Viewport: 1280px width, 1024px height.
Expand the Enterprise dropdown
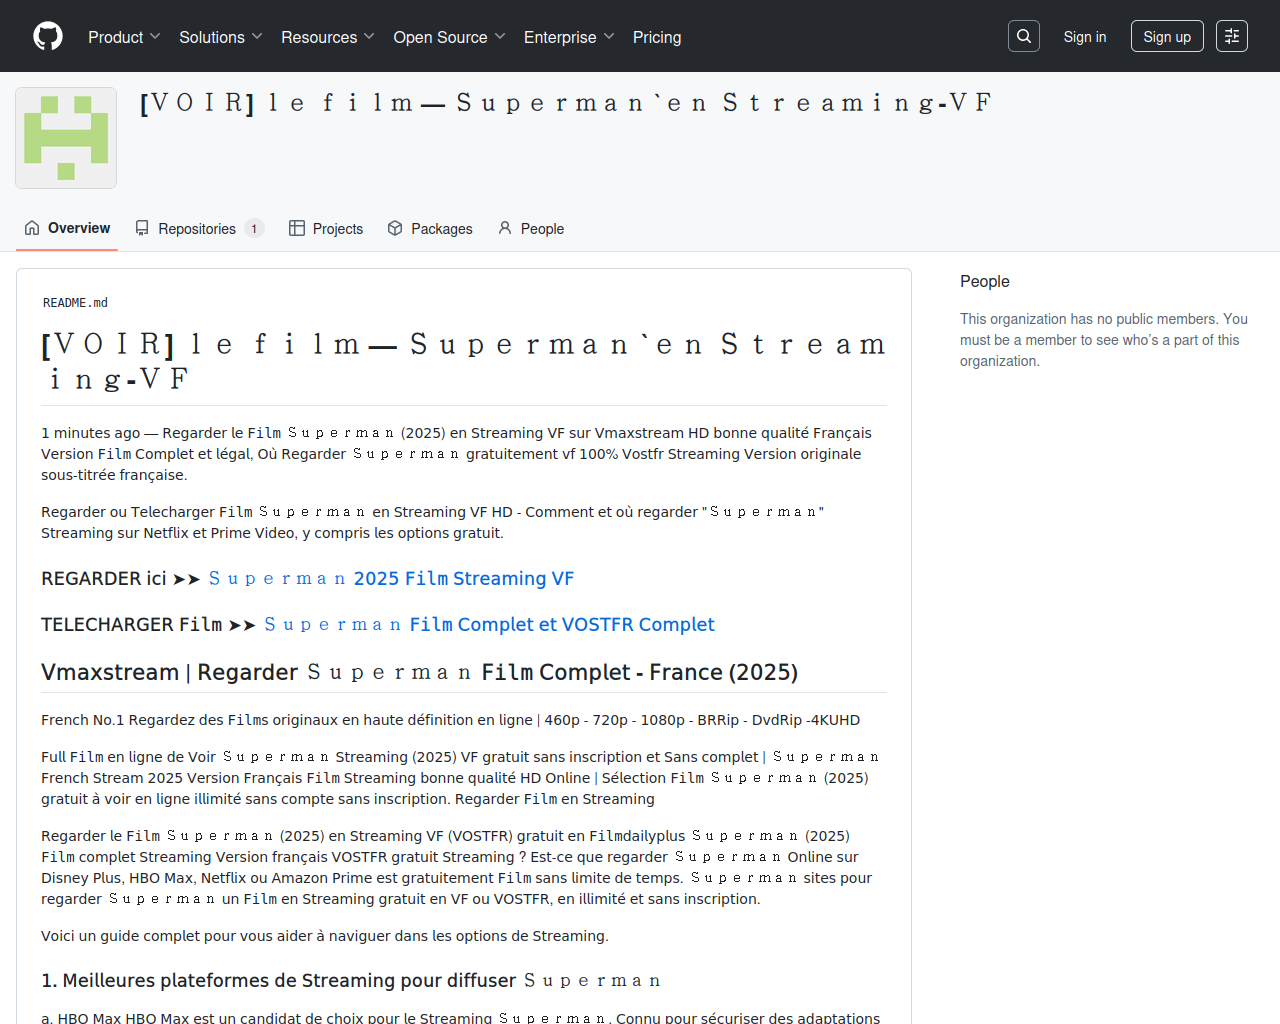click(x=569, y=37)
